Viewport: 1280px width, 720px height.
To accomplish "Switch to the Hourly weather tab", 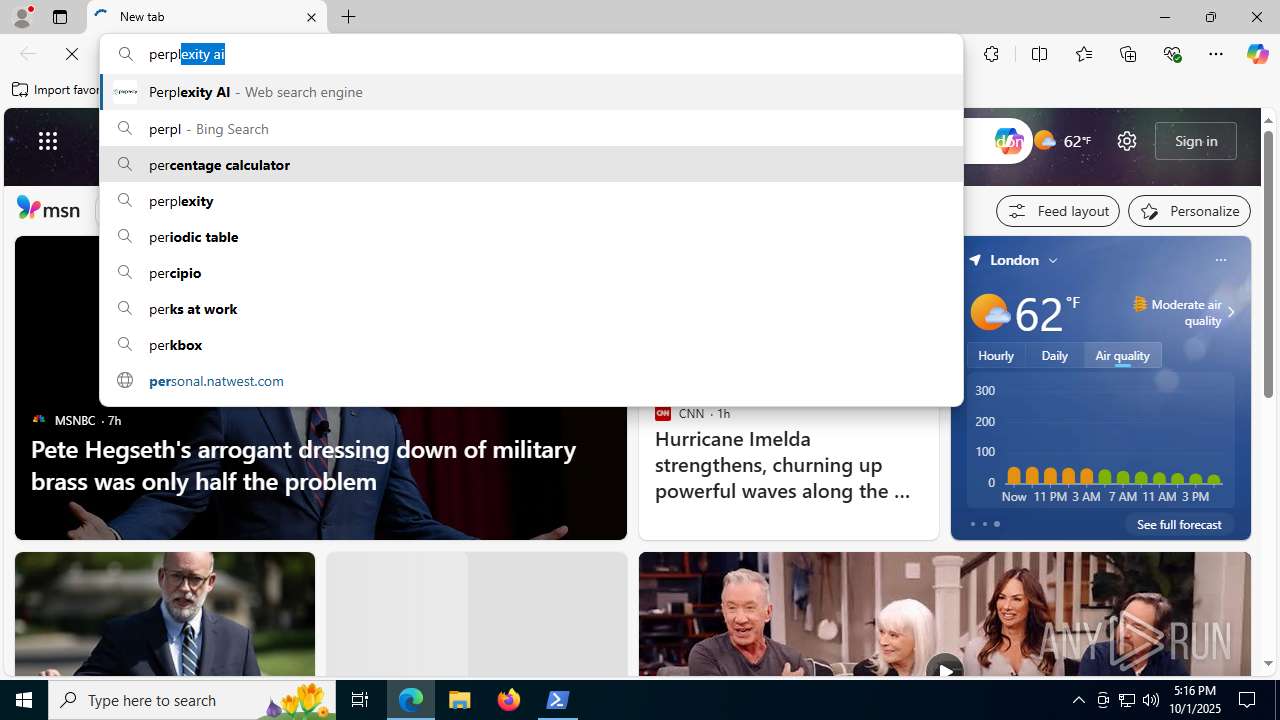I will pos(996,355).
